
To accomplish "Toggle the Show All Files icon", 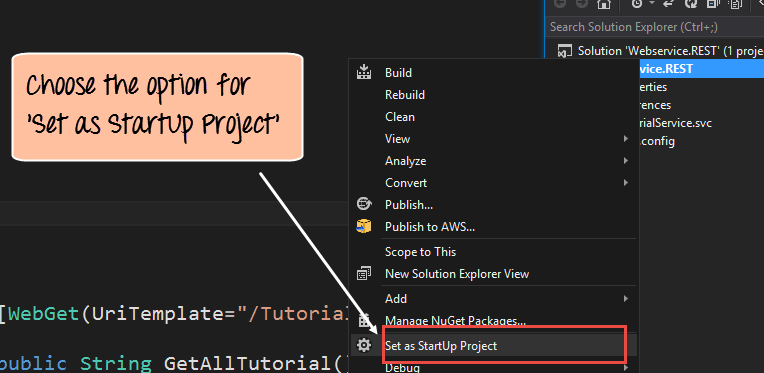I will [735, 4].
